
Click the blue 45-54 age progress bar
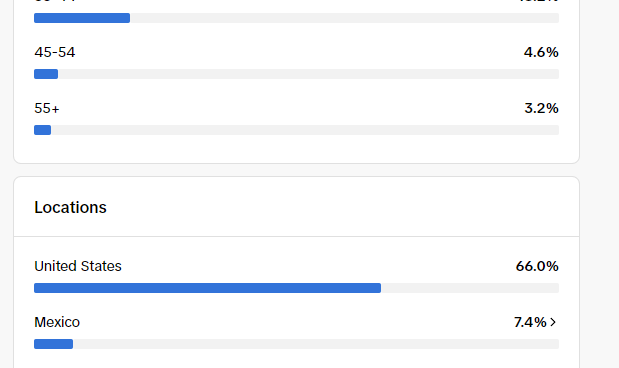pyautogui.click(x=46, y=74)
